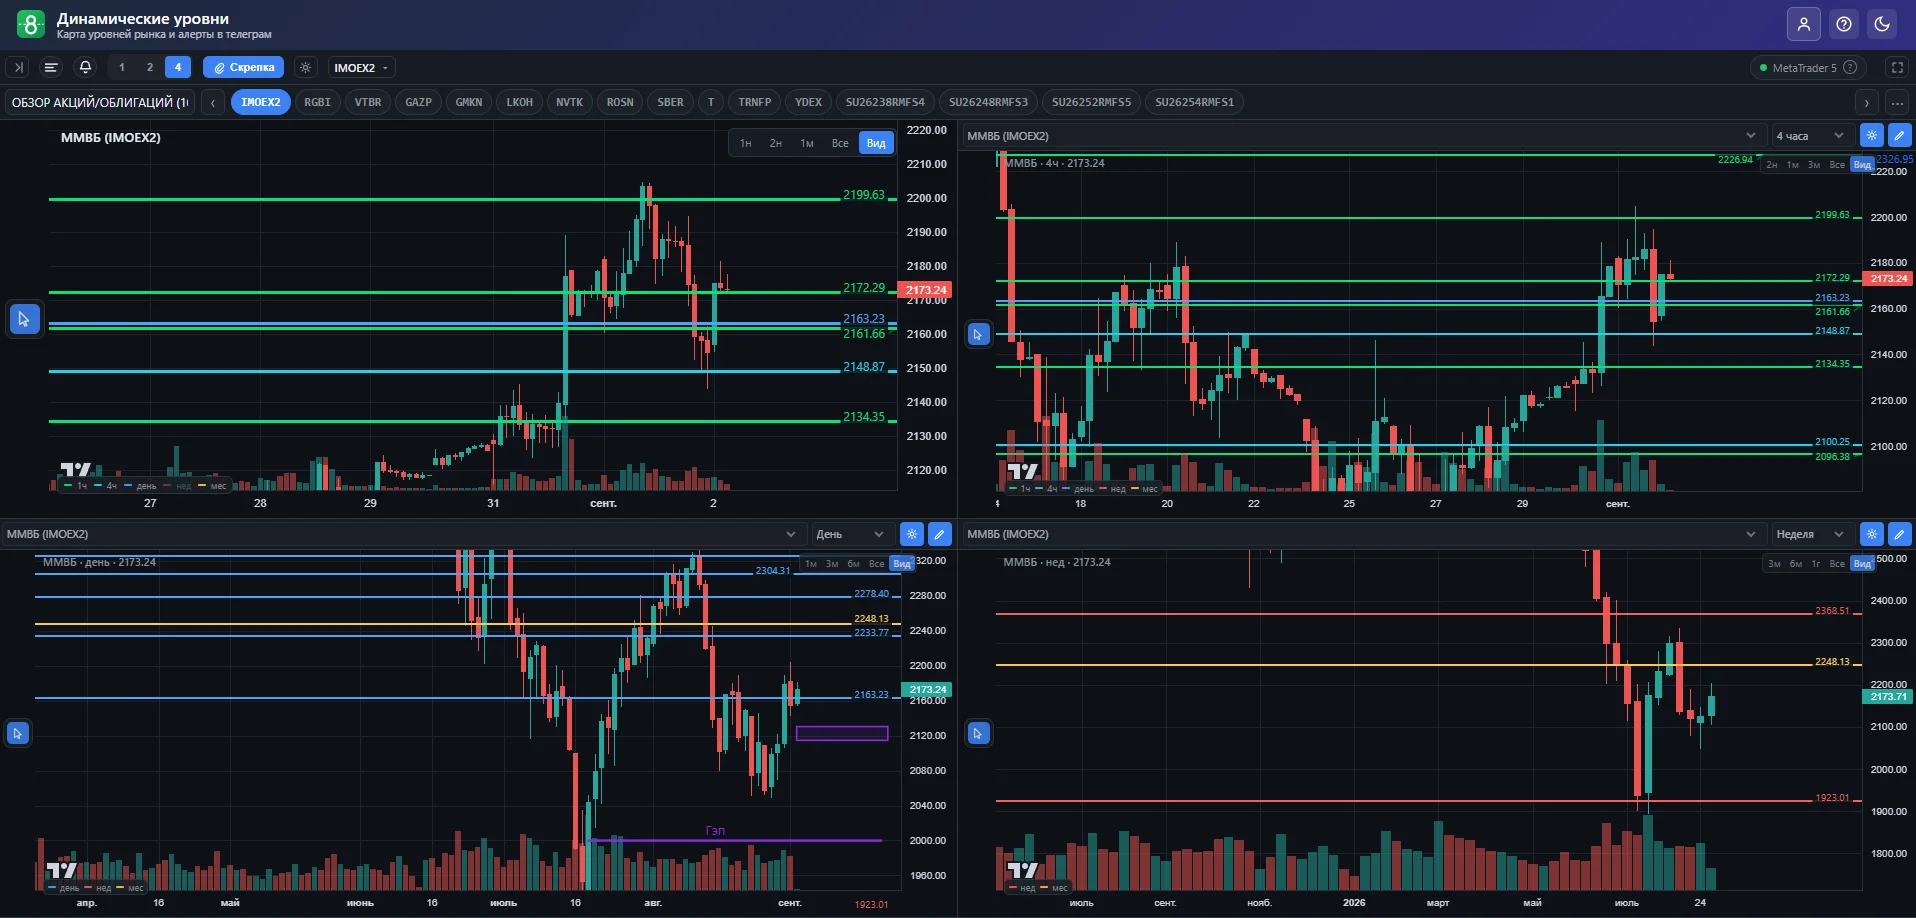The height and width of the screenshot is (918, 1916).
Task: Select the VTBR ticker tab
Action: (x=368, y=102)
